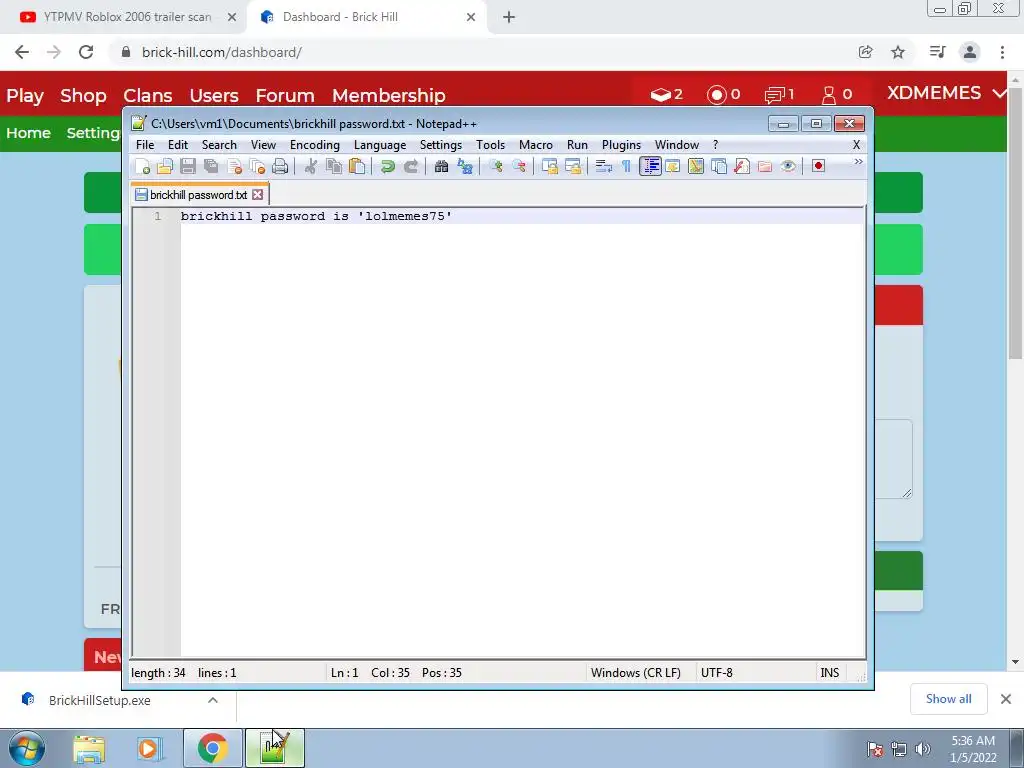Click the Replace icon in toolbar
The height and width of the screenshot is (768, 1024).
coord(465,167)
